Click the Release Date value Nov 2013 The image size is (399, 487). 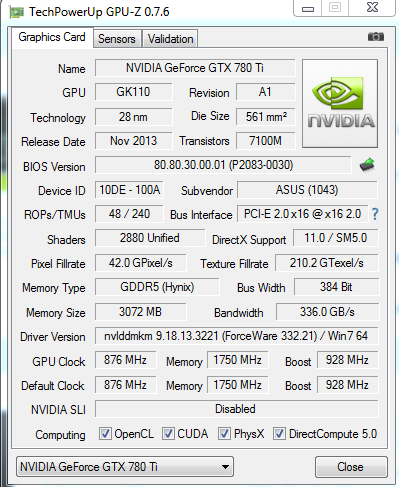(x=134, y=141)
